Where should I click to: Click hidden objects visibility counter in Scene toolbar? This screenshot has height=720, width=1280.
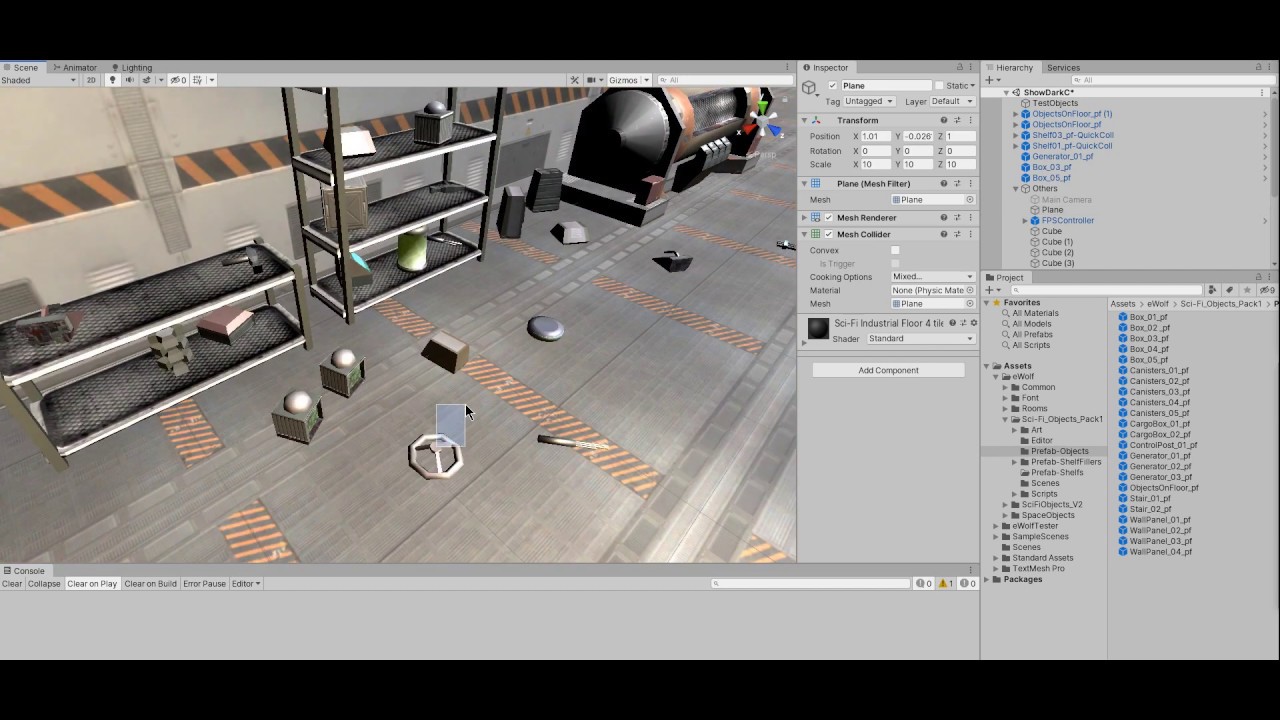pyautogui.click(x=178, y=80)
